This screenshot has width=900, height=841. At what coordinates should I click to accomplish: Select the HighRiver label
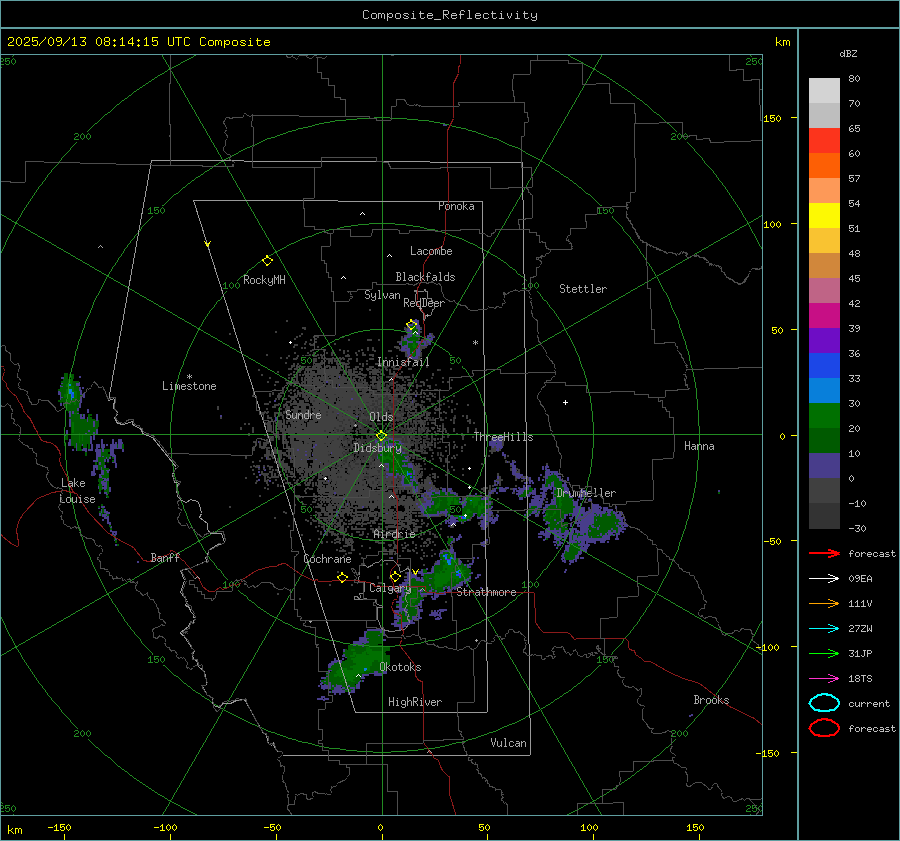(415, 702)
